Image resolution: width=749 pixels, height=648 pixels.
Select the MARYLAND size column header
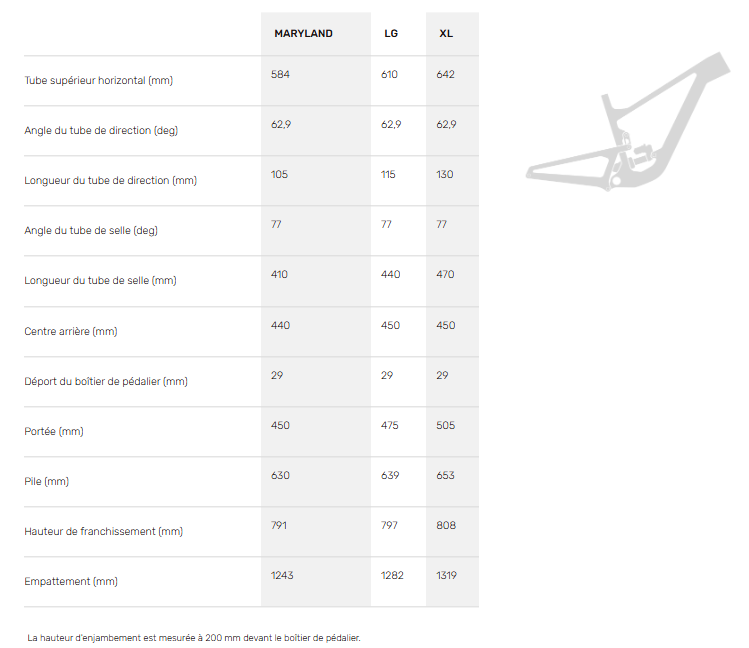coord(303,34)
